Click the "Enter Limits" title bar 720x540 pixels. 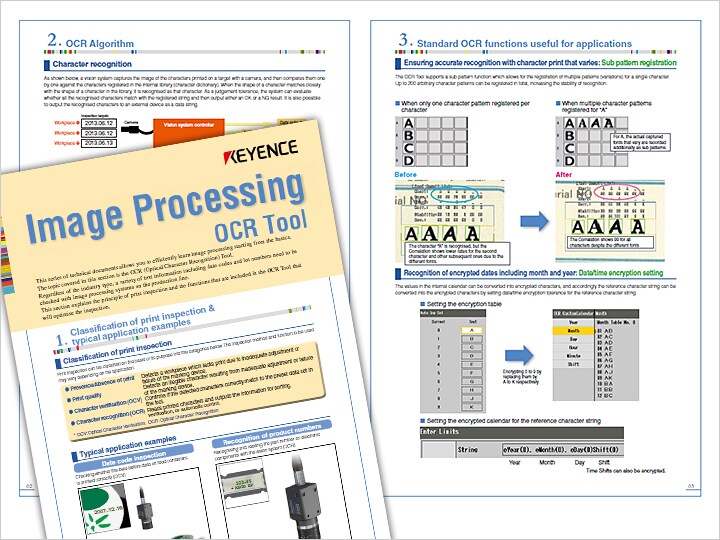point(522,432)
